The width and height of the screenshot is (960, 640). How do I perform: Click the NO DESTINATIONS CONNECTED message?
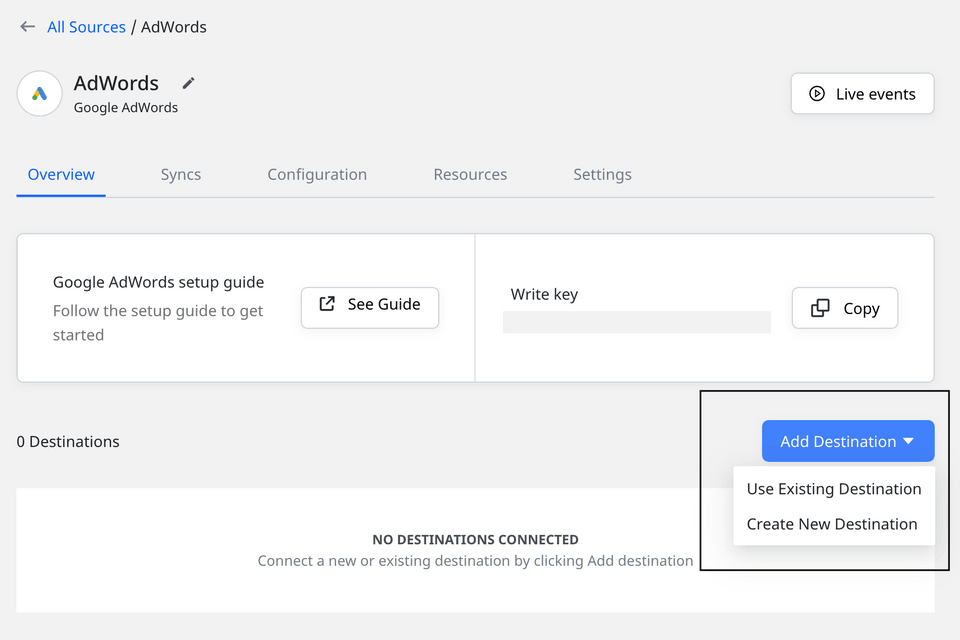tap(476, 540)
